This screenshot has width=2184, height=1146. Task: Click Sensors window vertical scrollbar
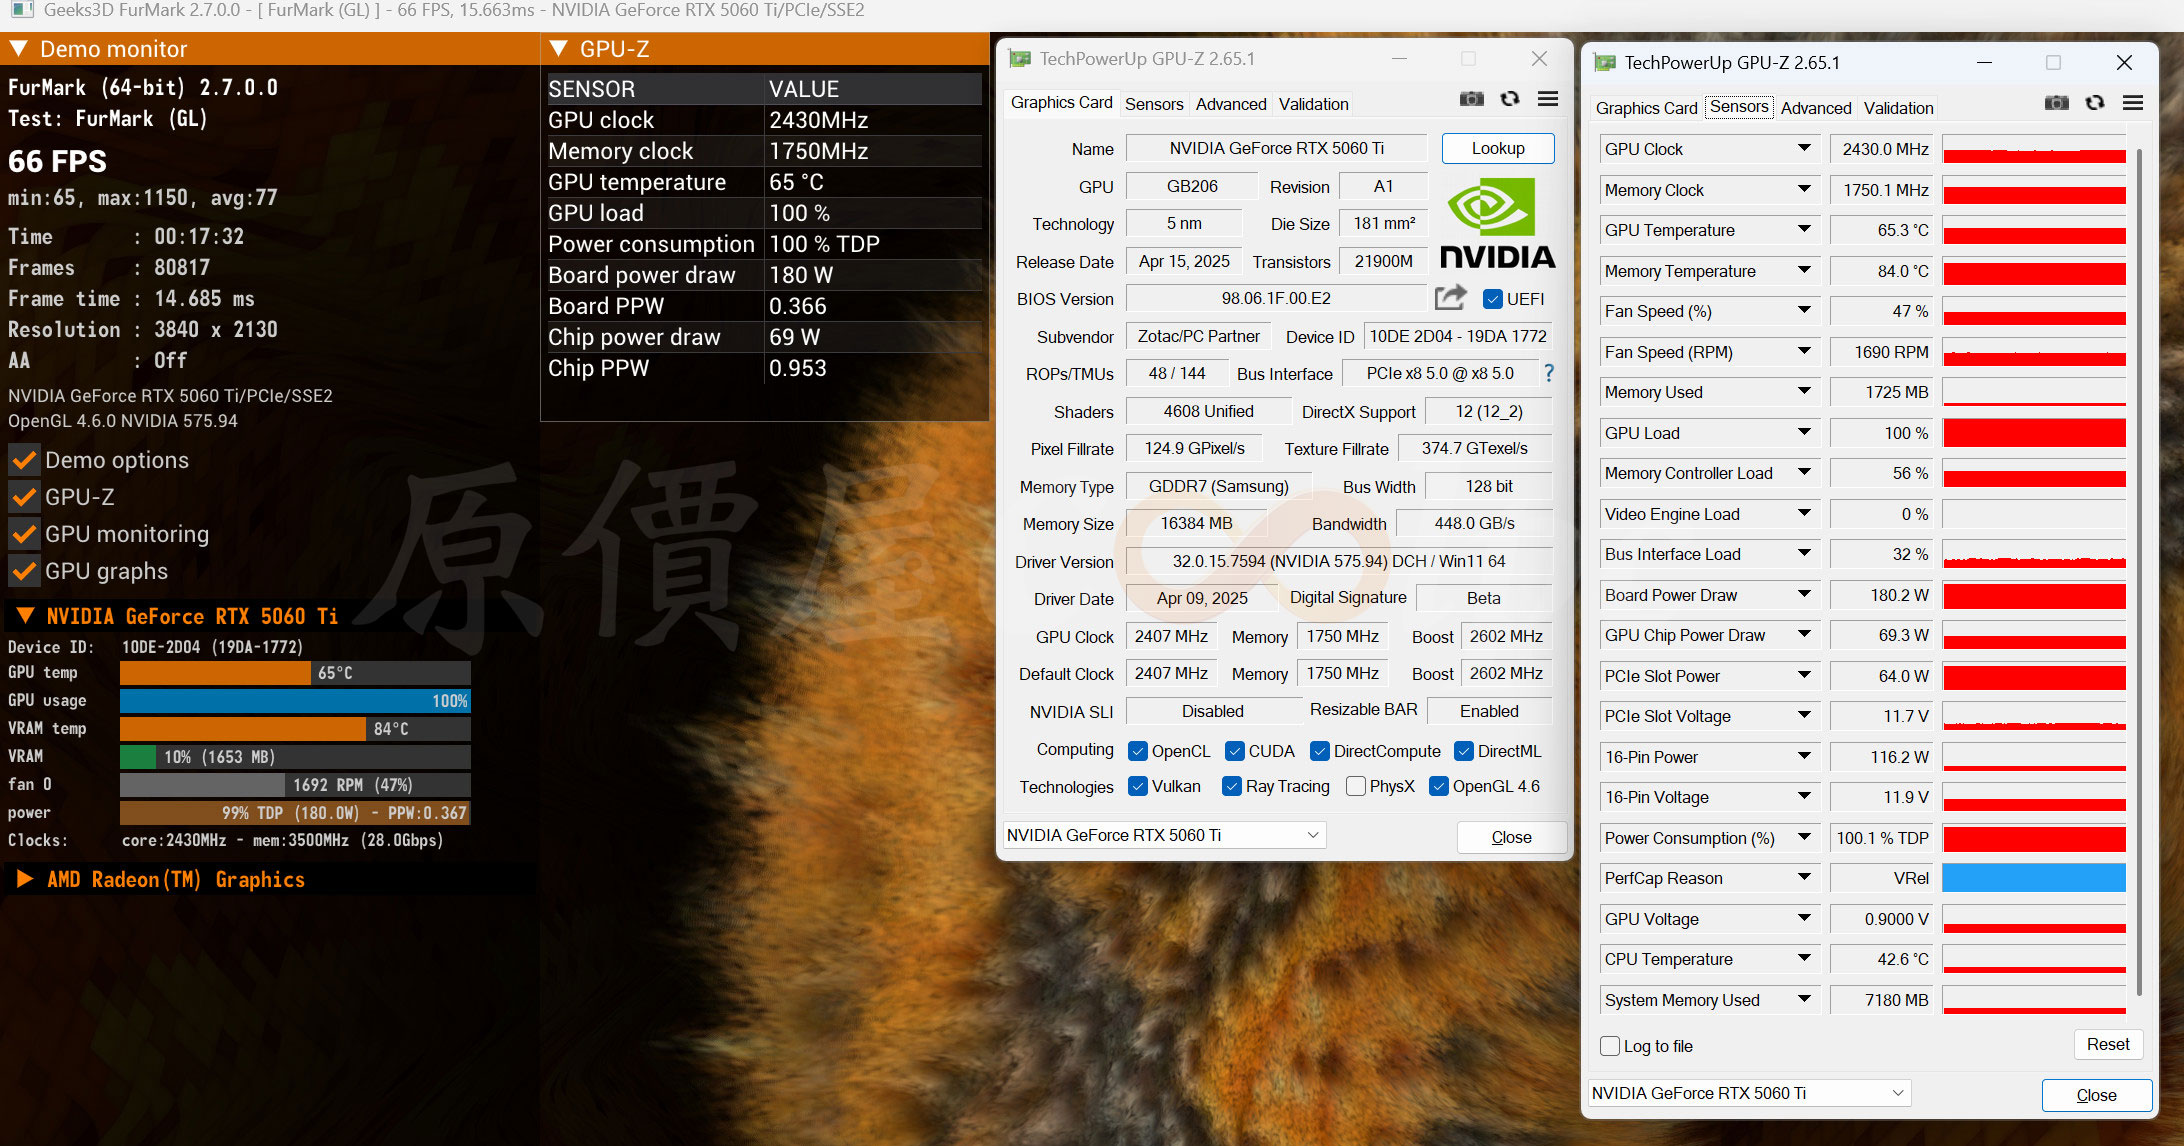[x=2139, y=570]
